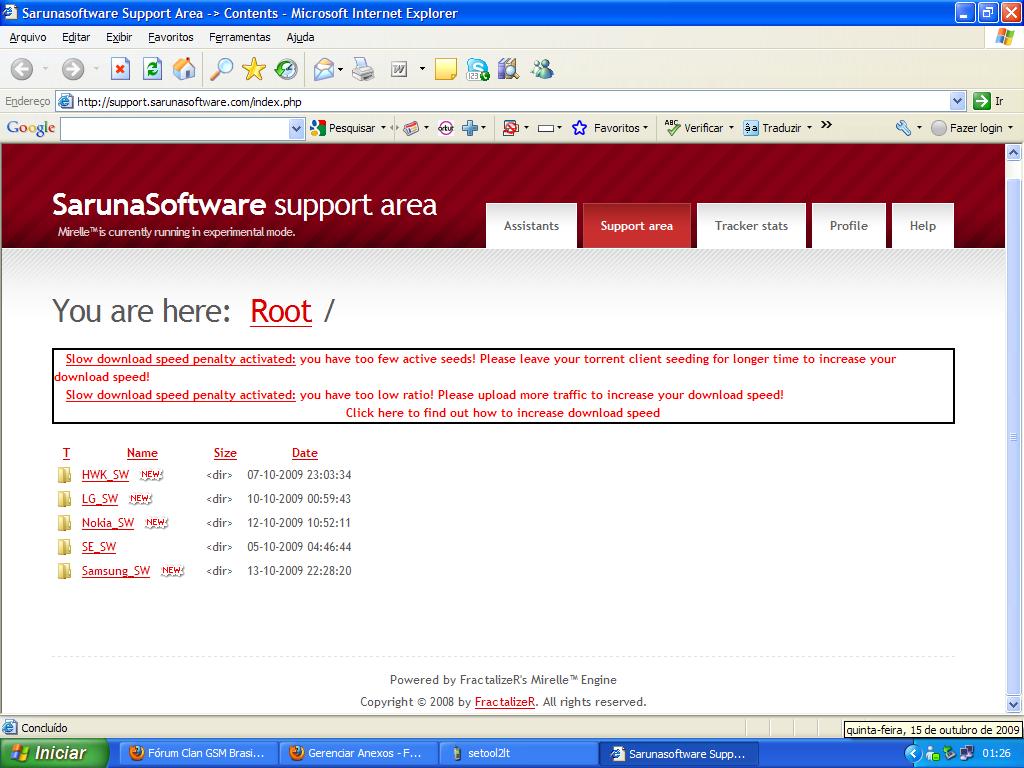Open the address bar URL dropdown
1024x768 pixels.
(957, 101)
